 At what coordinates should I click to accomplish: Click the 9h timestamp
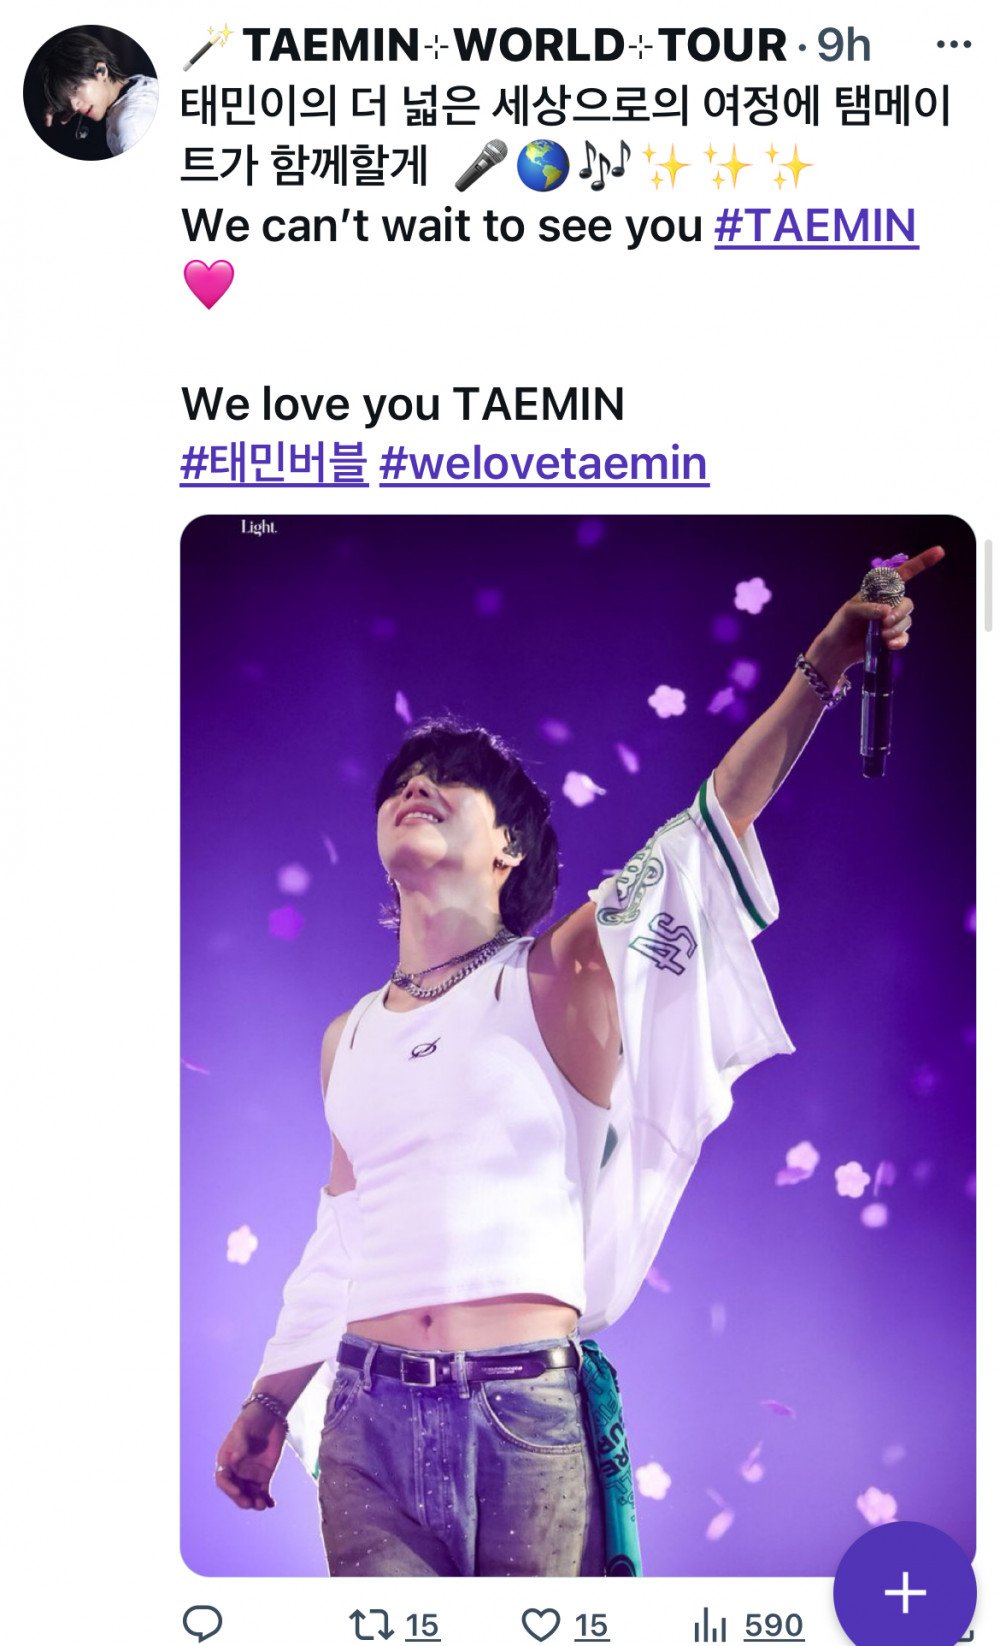(844, 46)
